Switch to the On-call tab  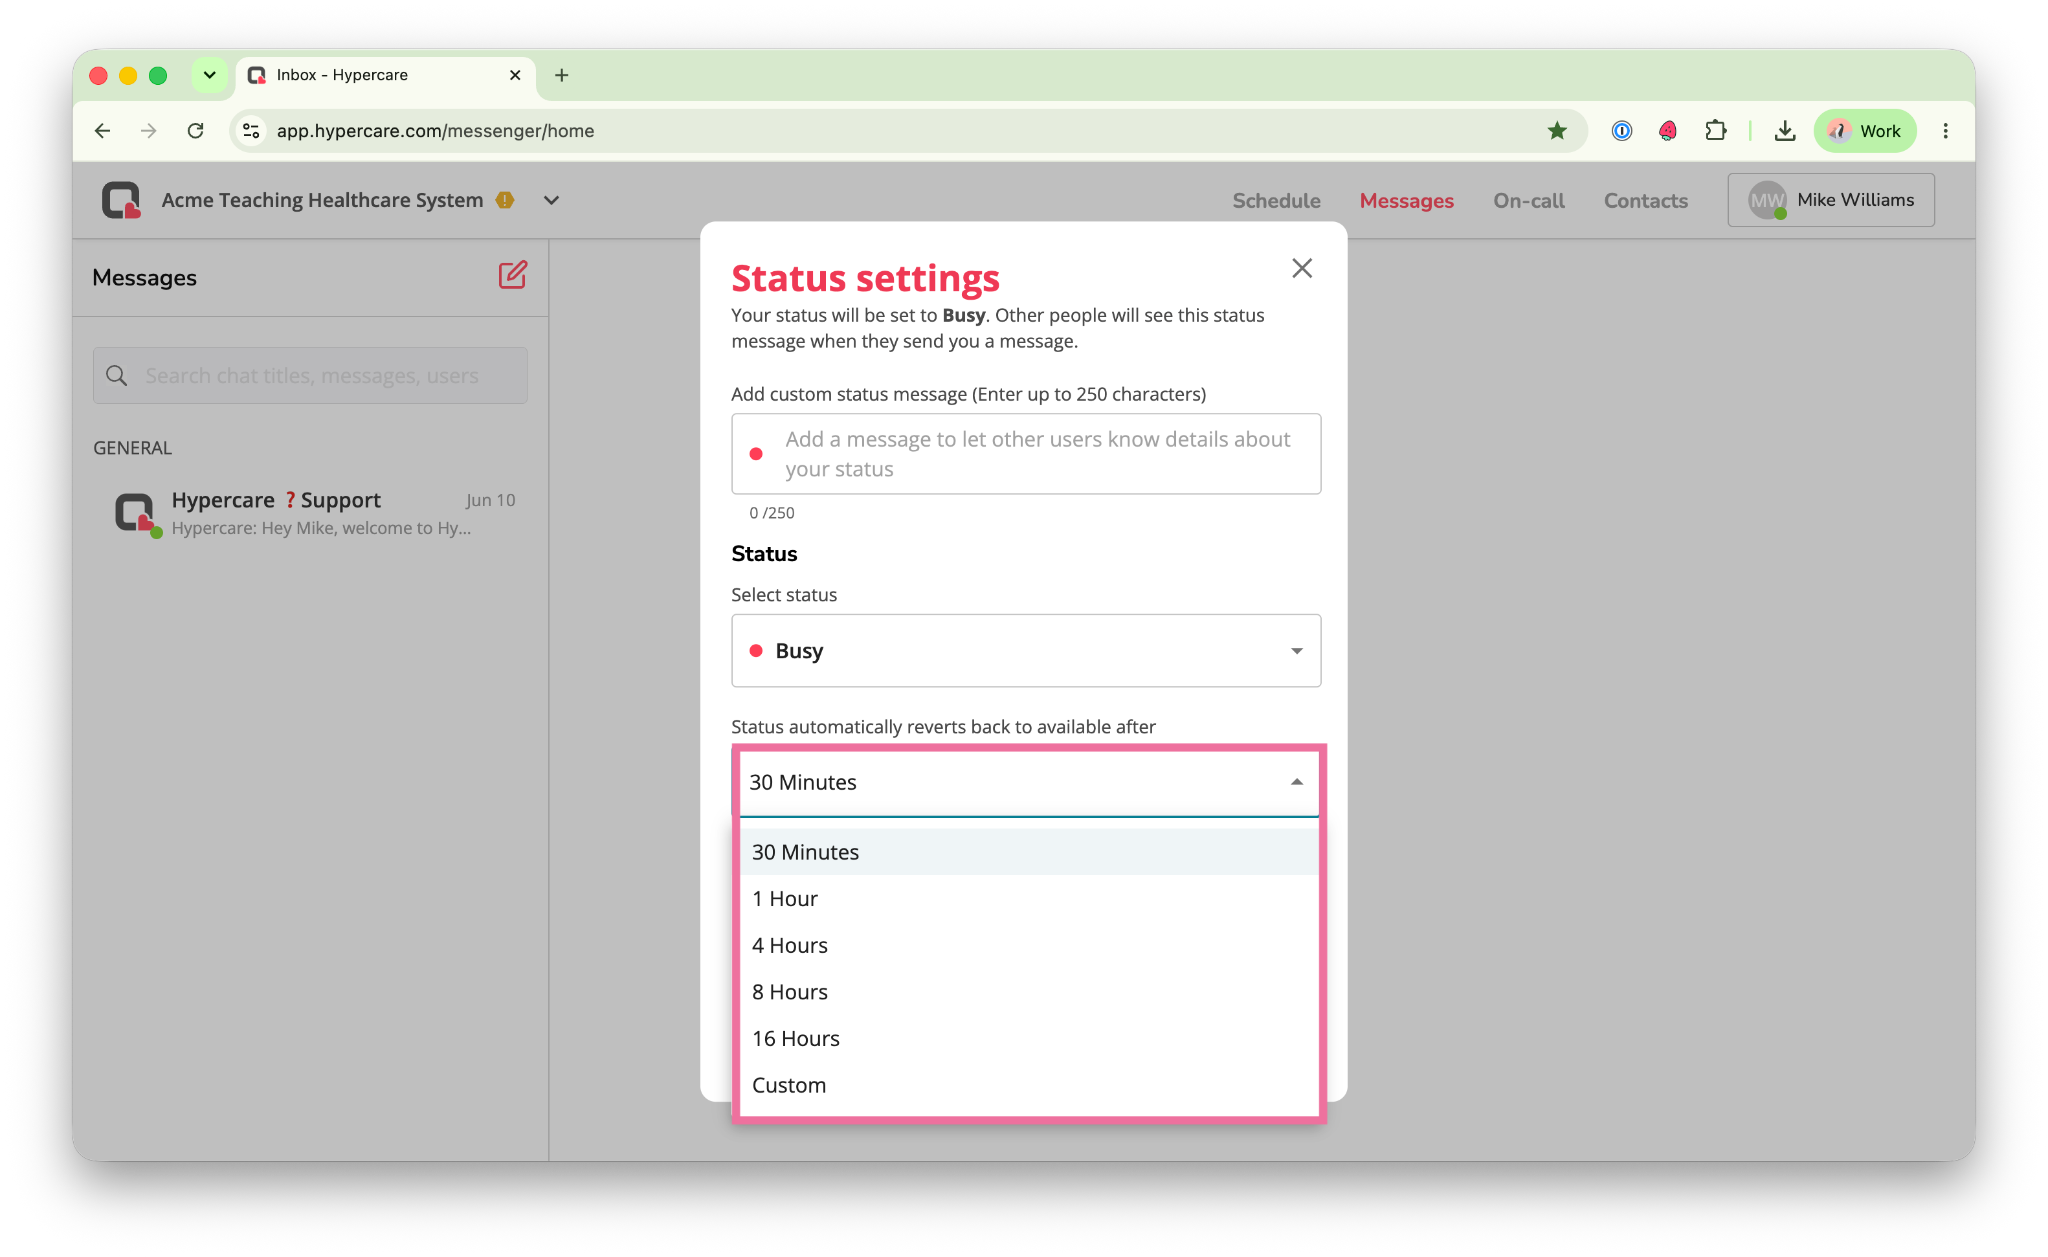(x=1528, y=200)
